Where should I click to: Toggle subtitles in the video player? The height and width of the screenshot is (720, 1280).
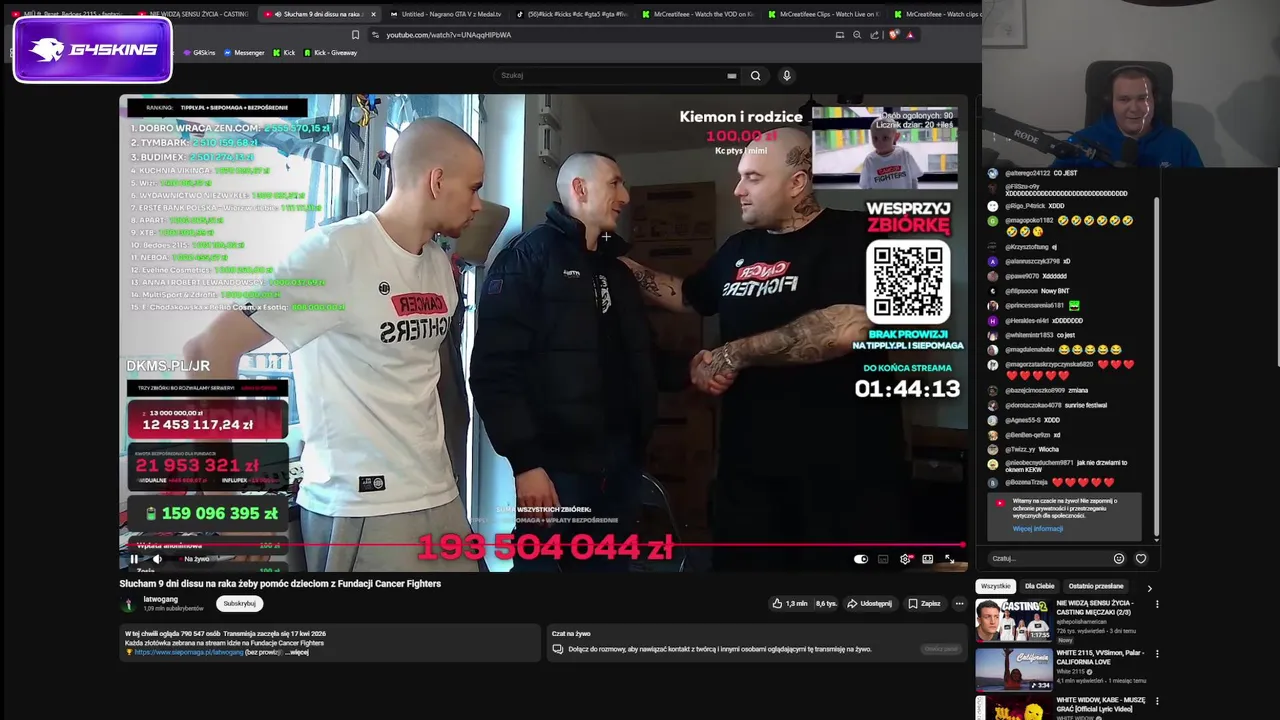[883, 559]
